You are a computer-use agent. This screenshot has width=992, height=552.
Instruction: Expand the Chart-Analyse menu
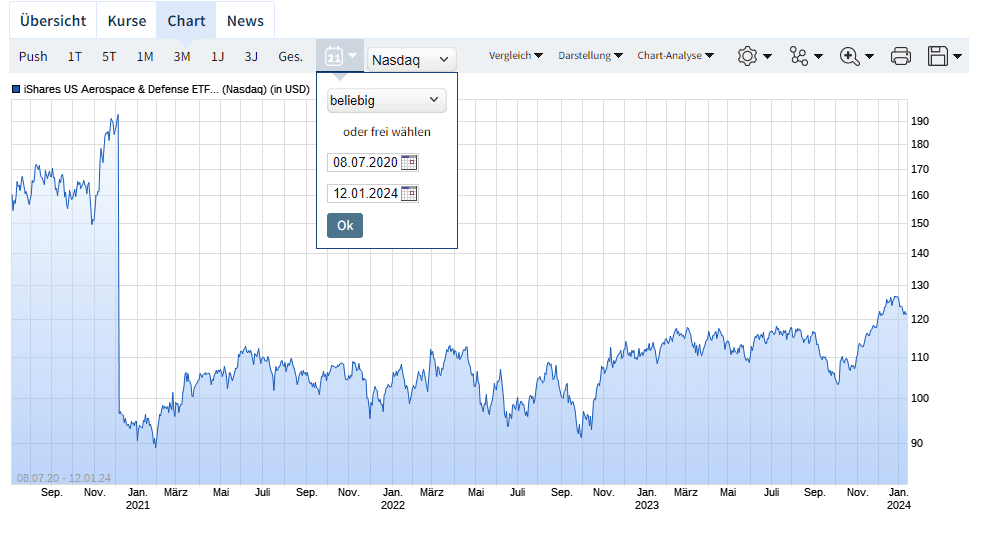[x=676, y=56]
